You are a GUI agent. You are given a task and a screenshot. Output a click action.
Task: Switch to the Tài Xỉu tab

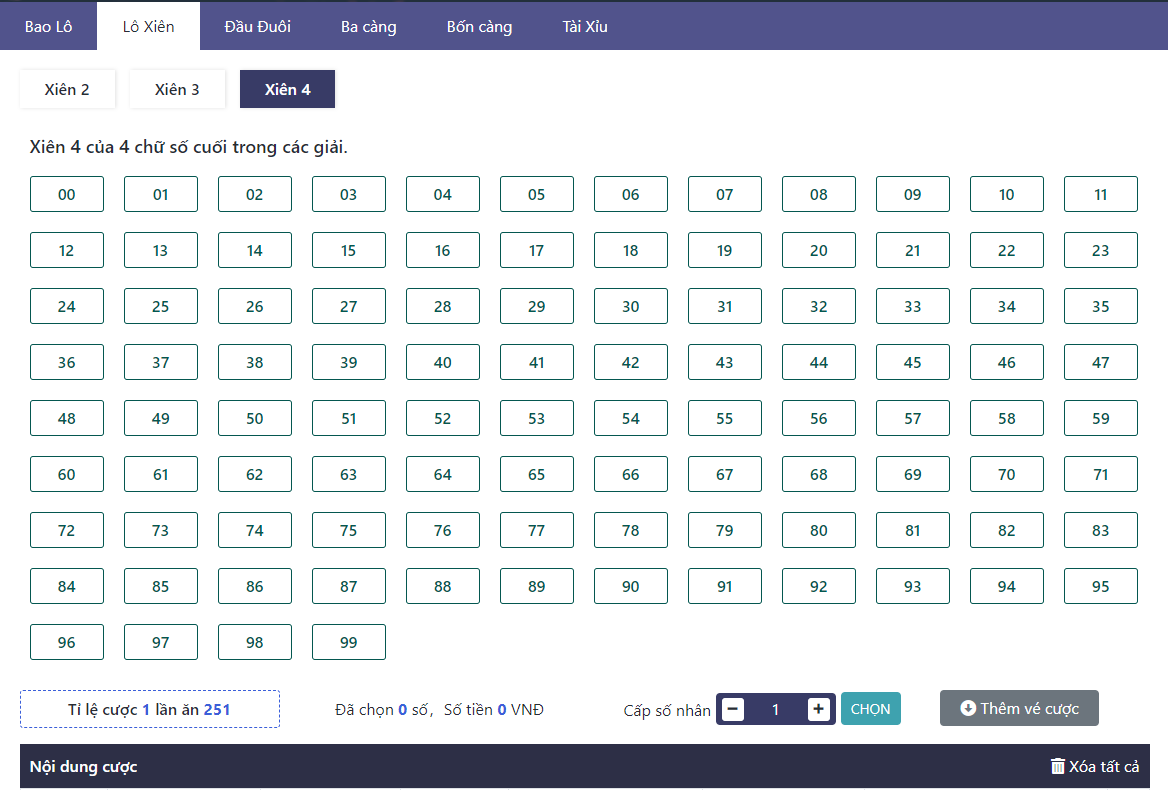coord(585,26)
